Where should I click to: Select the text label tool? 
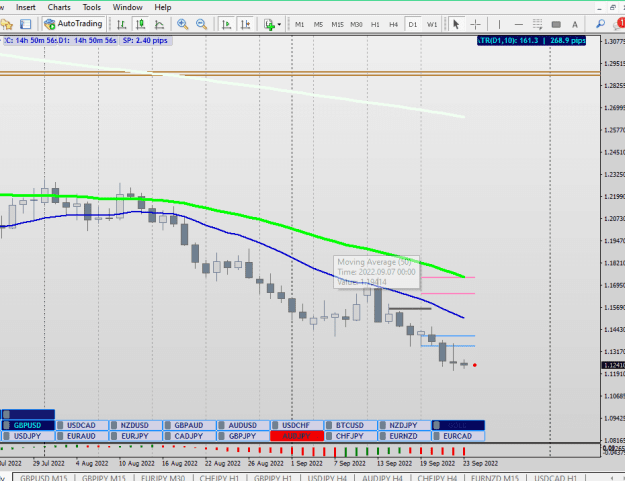575,24
